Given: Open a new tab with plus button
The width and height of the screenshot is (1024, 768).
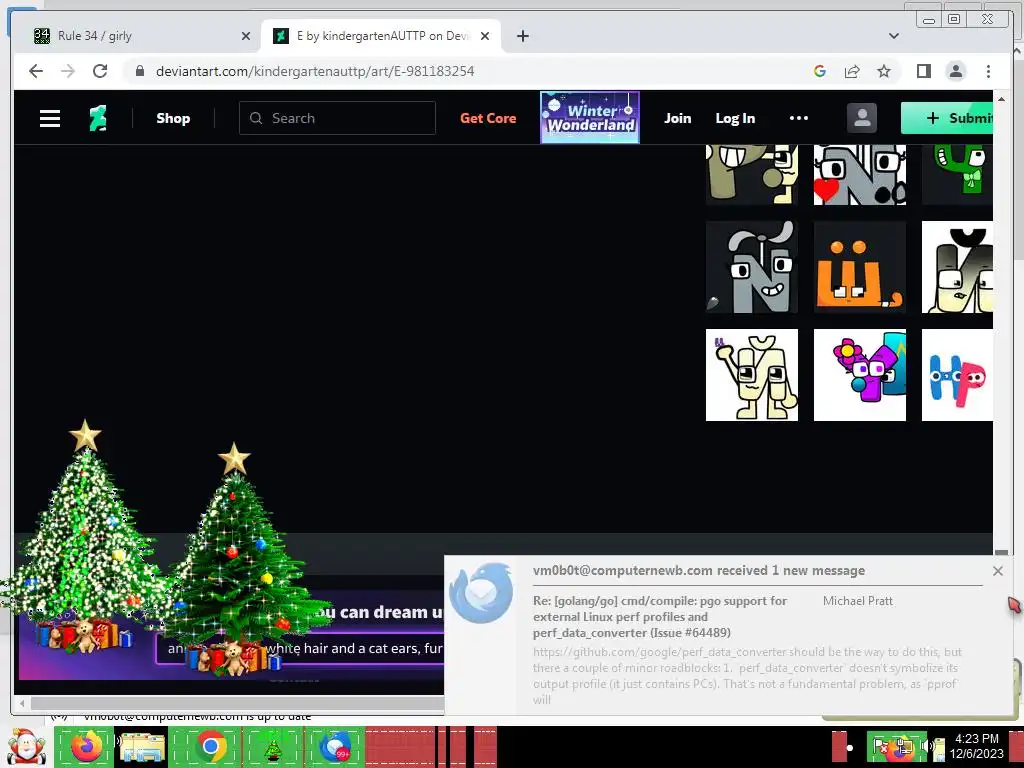Looking at the screenshot, I should coord(522,37).
